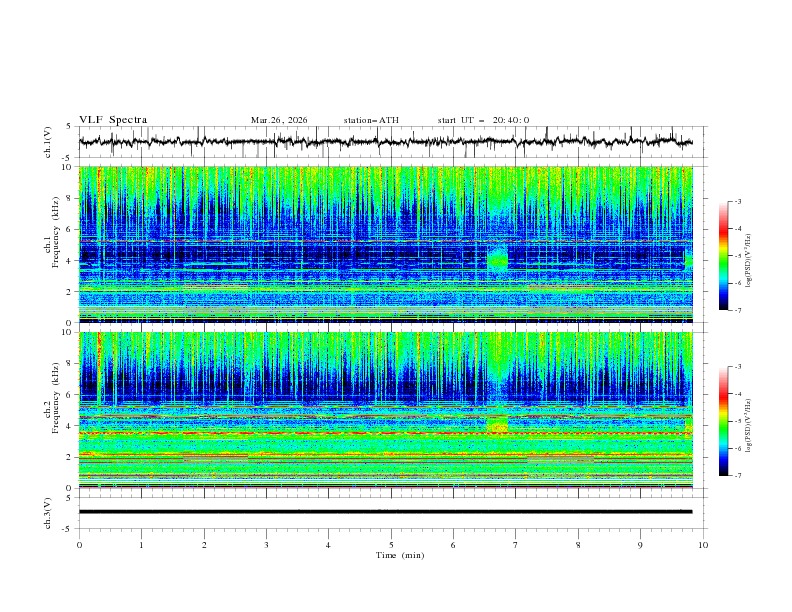The height and width of the screenshot is (612, 792).
Task: Select the "start UT = 20:40:0" text
Action: click(483, 120)
